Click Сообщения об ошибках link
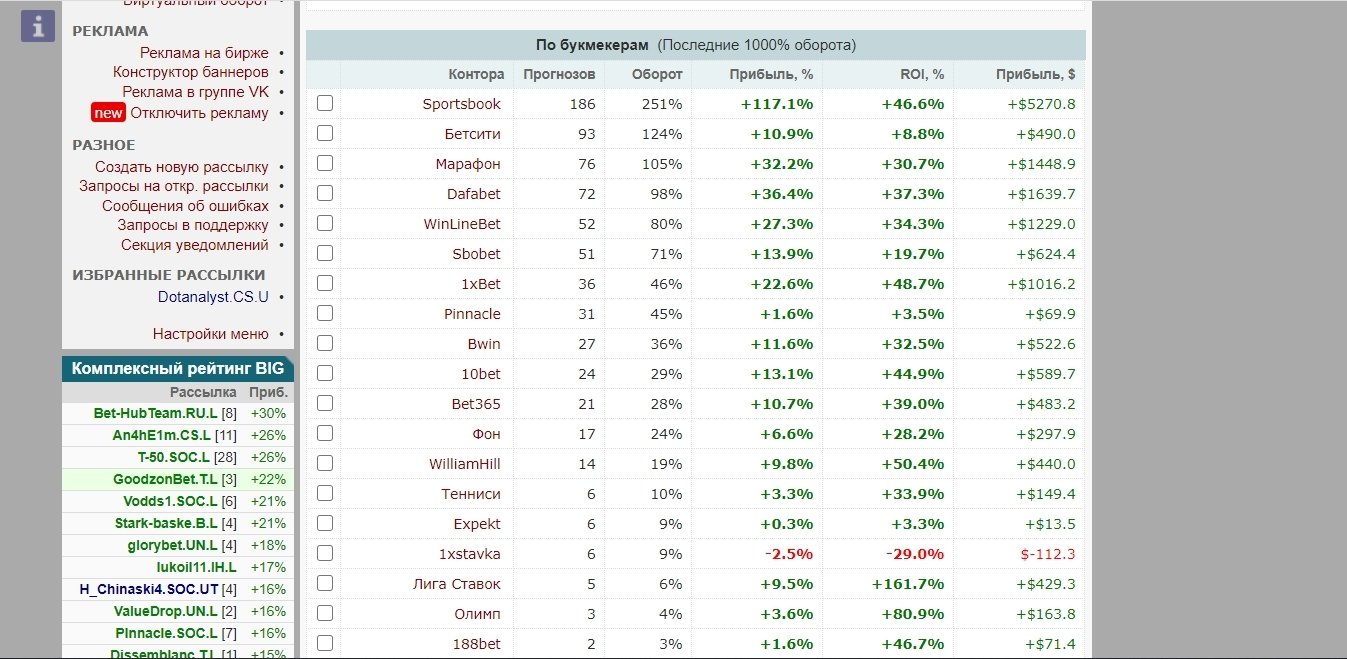1347x659 pixels. click(185, 206)
